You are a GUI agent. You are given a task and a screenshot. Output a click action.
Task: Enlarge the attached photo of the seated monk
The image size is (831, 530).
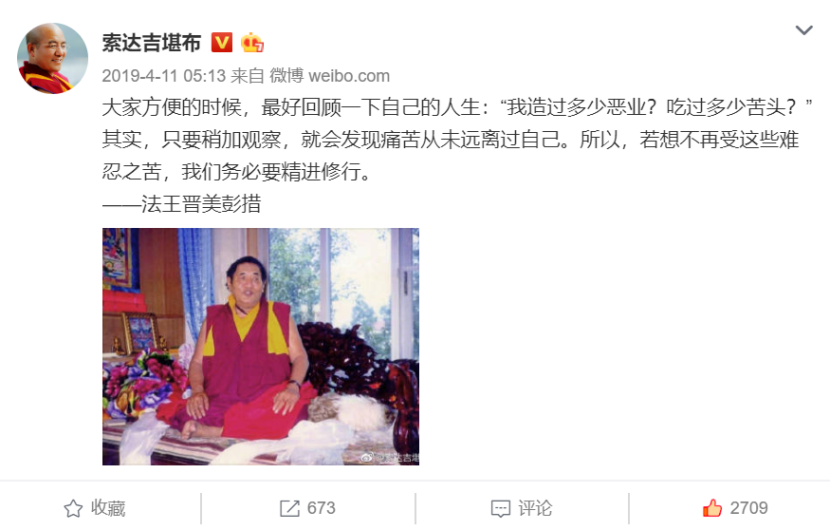261,347
